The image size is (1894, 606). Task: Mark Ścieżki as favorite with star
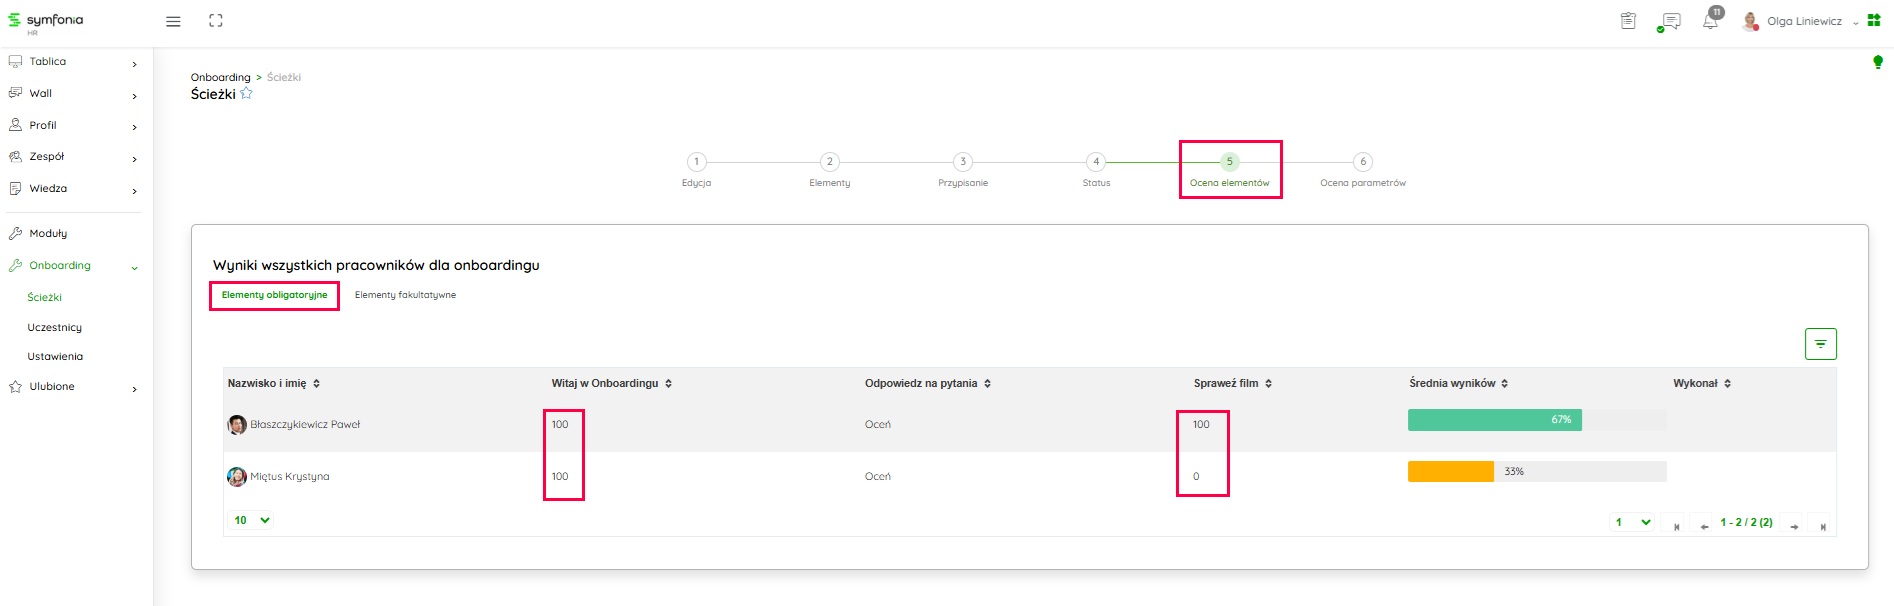pyautogui.click(x=246, y=94)
